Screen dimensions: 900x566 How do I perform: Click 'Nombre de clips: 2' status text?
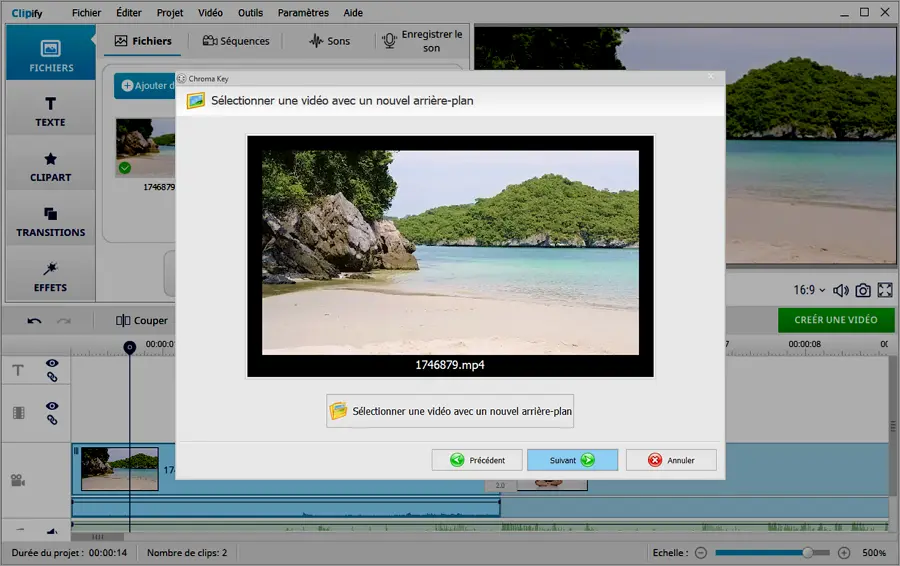(x=187, y=553)
